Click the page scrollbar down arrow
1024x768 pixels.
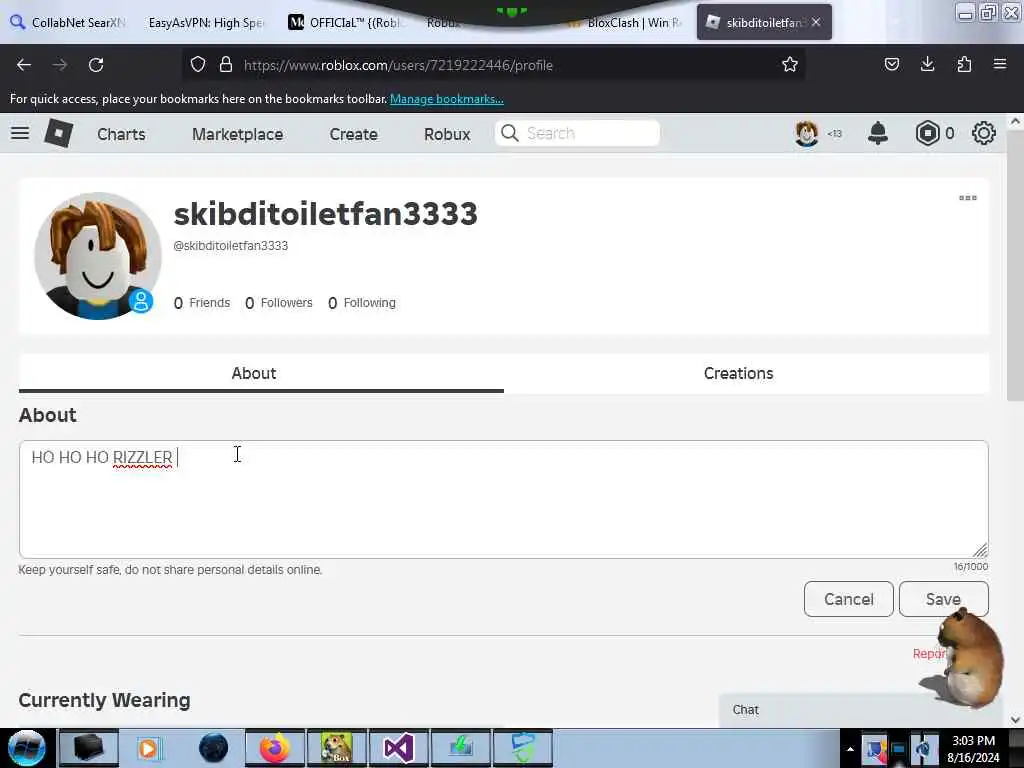coord(1015,720)
